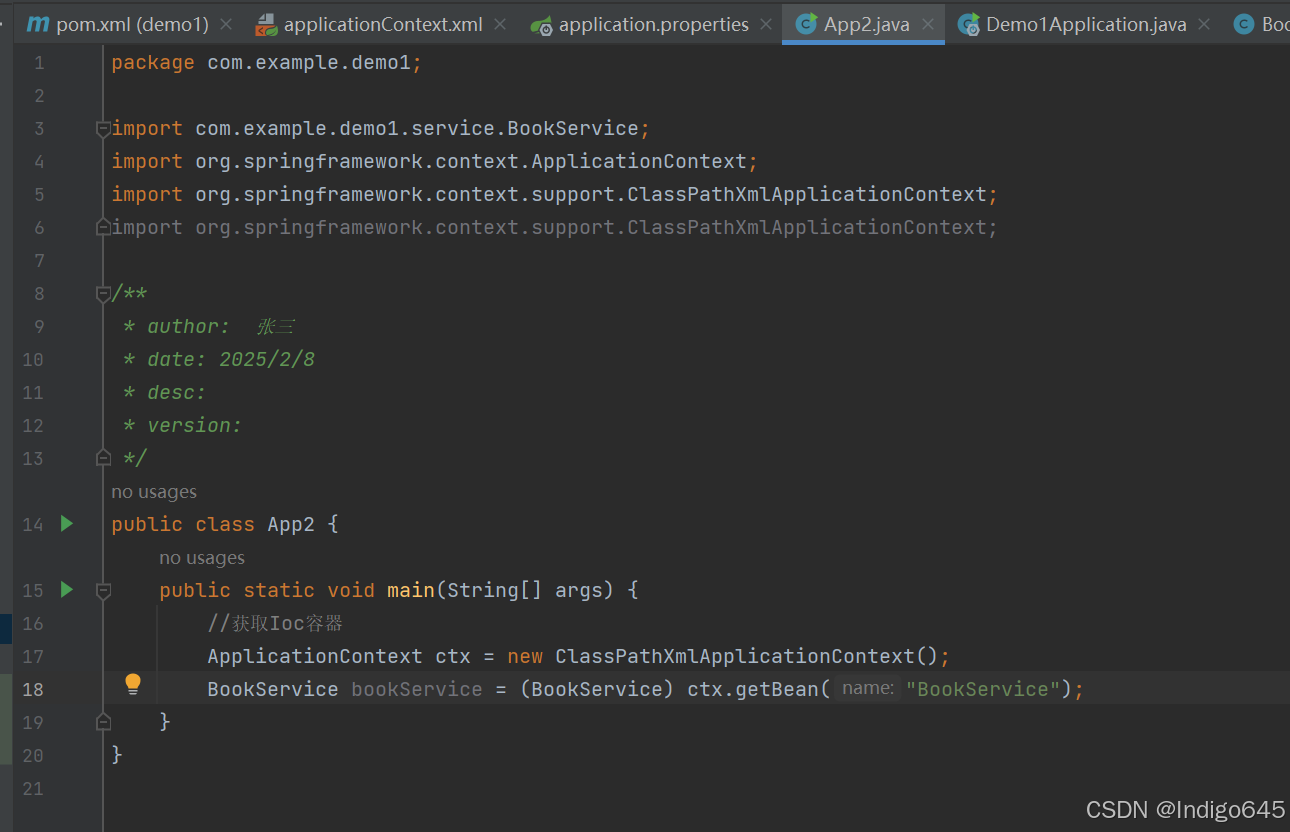This screenshot has width=1290, height=832.
Task: Click the Maven icon on pom.xml tab
Action: point(37,23)
